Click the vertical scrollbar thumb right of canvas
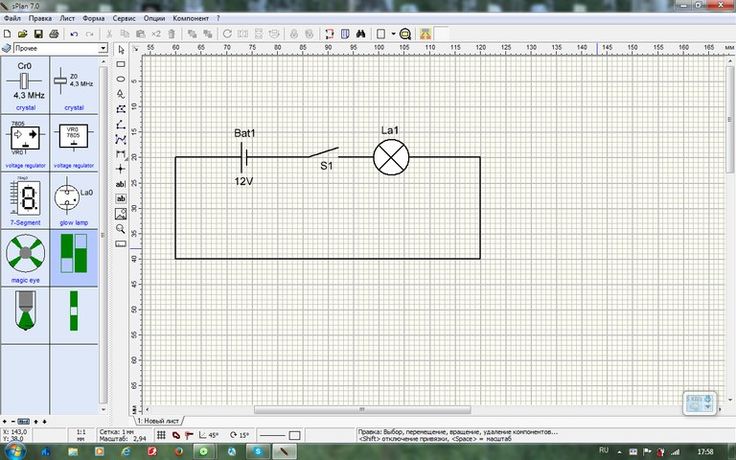The height and width of the screenshot is (460, 736). [x=730, y=120]
